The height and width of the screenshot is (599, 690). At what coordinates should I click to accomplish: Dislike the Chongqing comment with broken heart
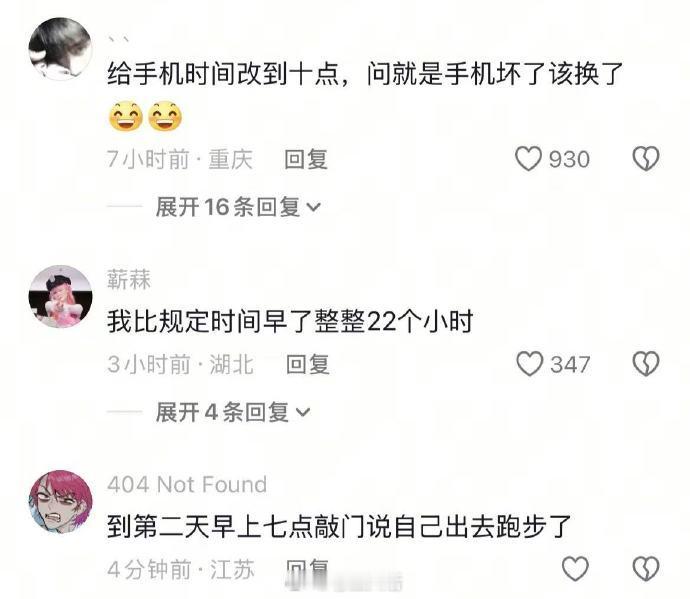click(646, 159)
